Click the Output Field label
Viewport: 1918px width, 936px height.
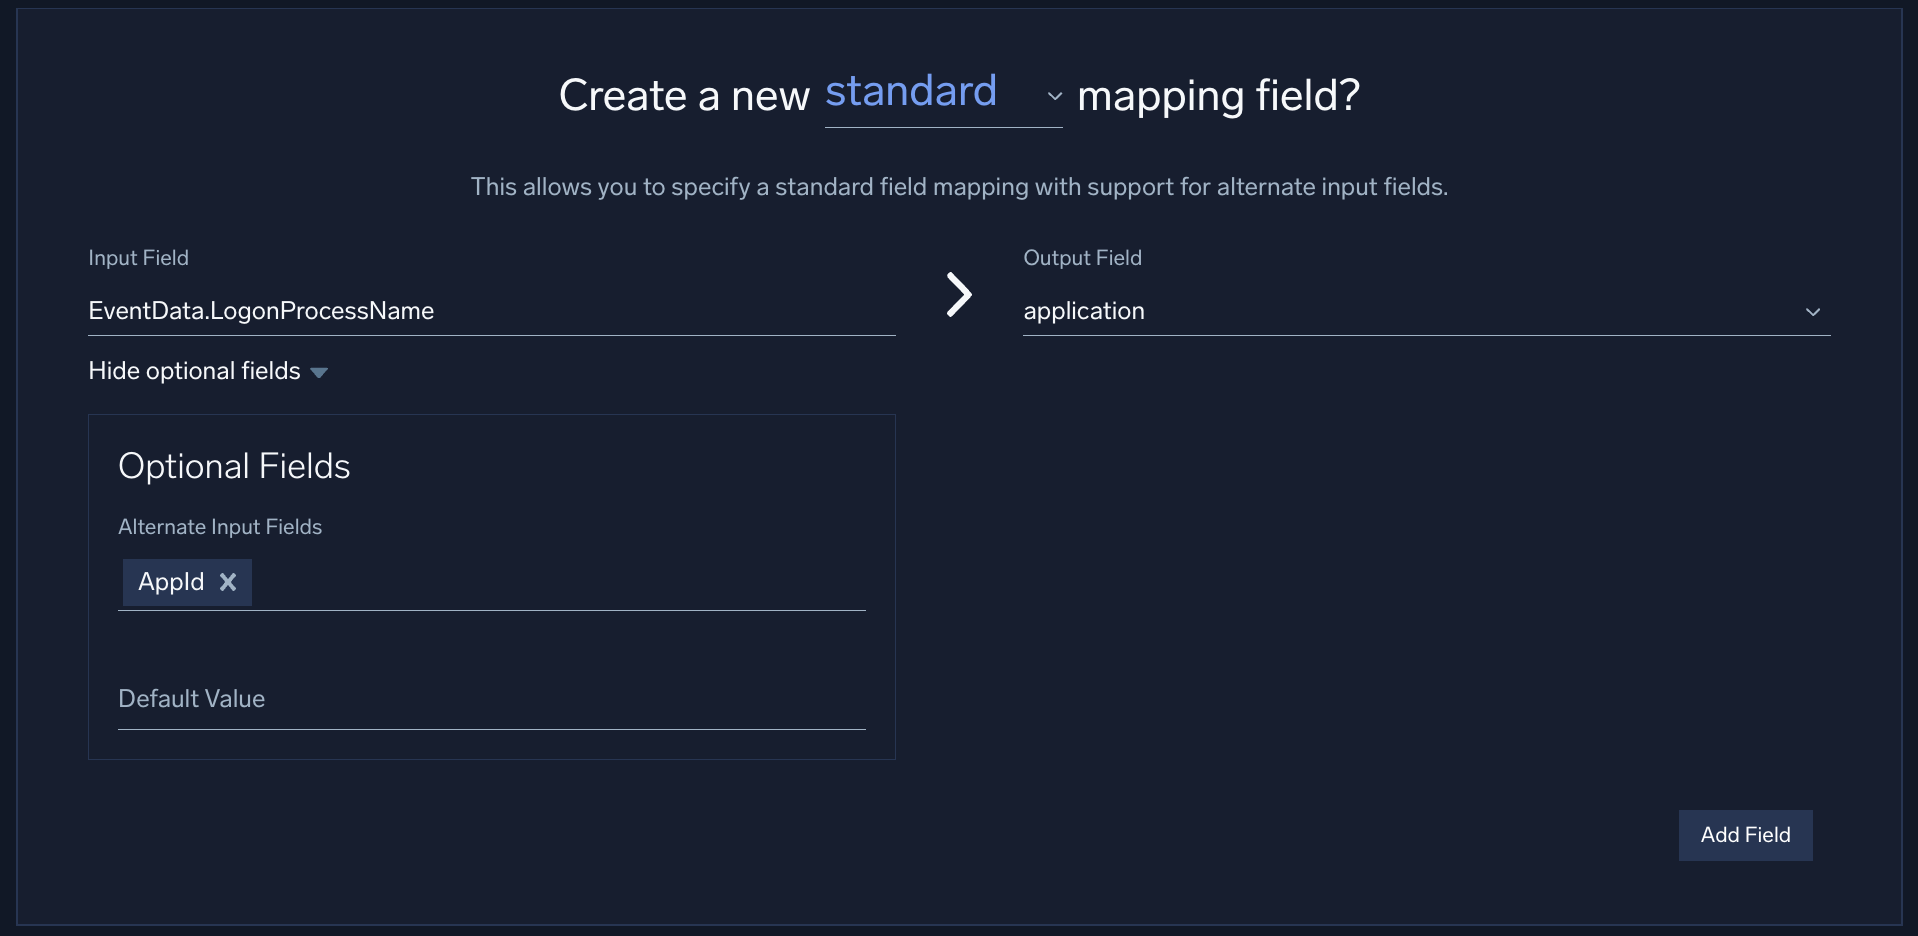tap(1082, 257)
